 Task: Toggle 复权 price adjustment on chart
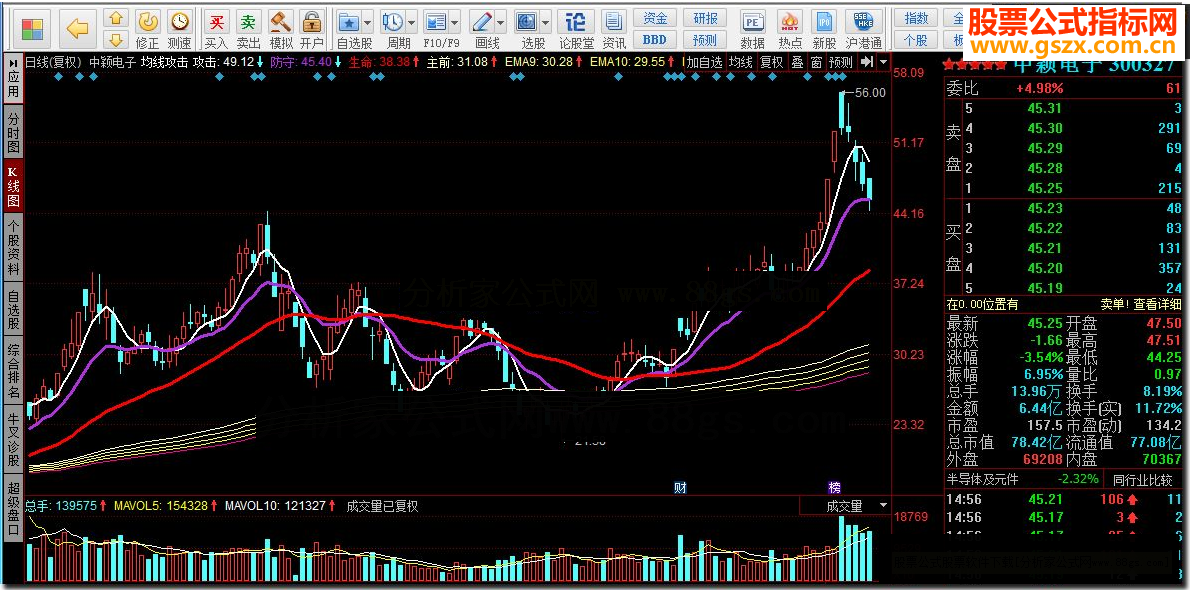[x=771, y=62]
